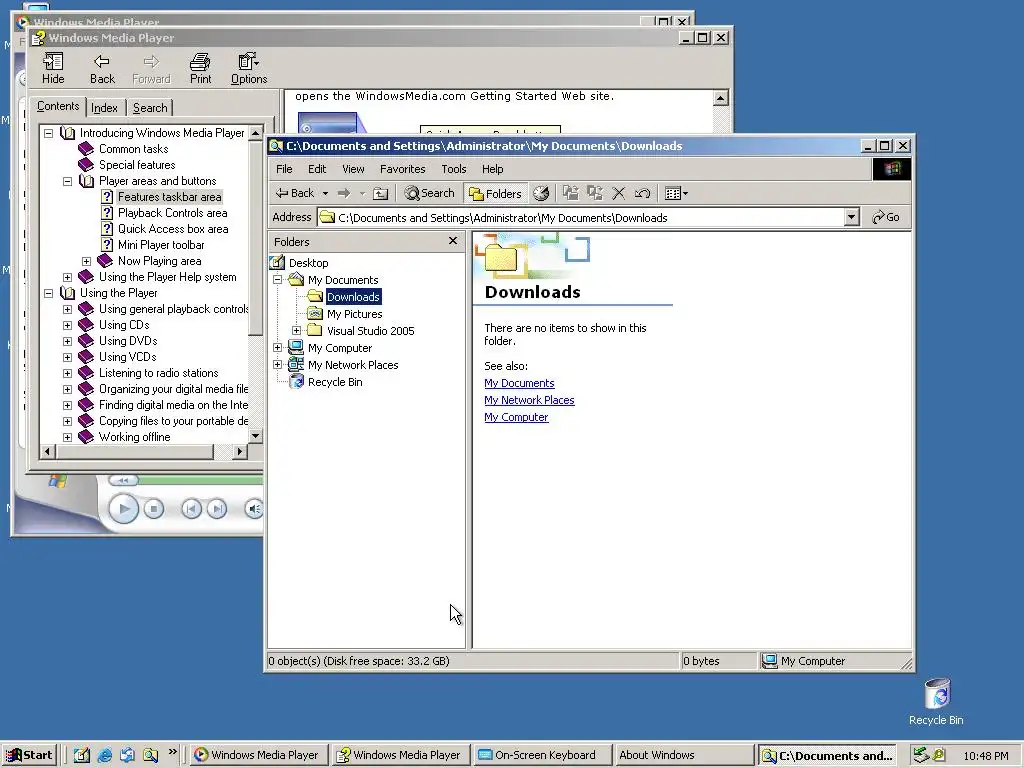
Task: Click Next track button in Media Player
Action: [x=217, y=509]
